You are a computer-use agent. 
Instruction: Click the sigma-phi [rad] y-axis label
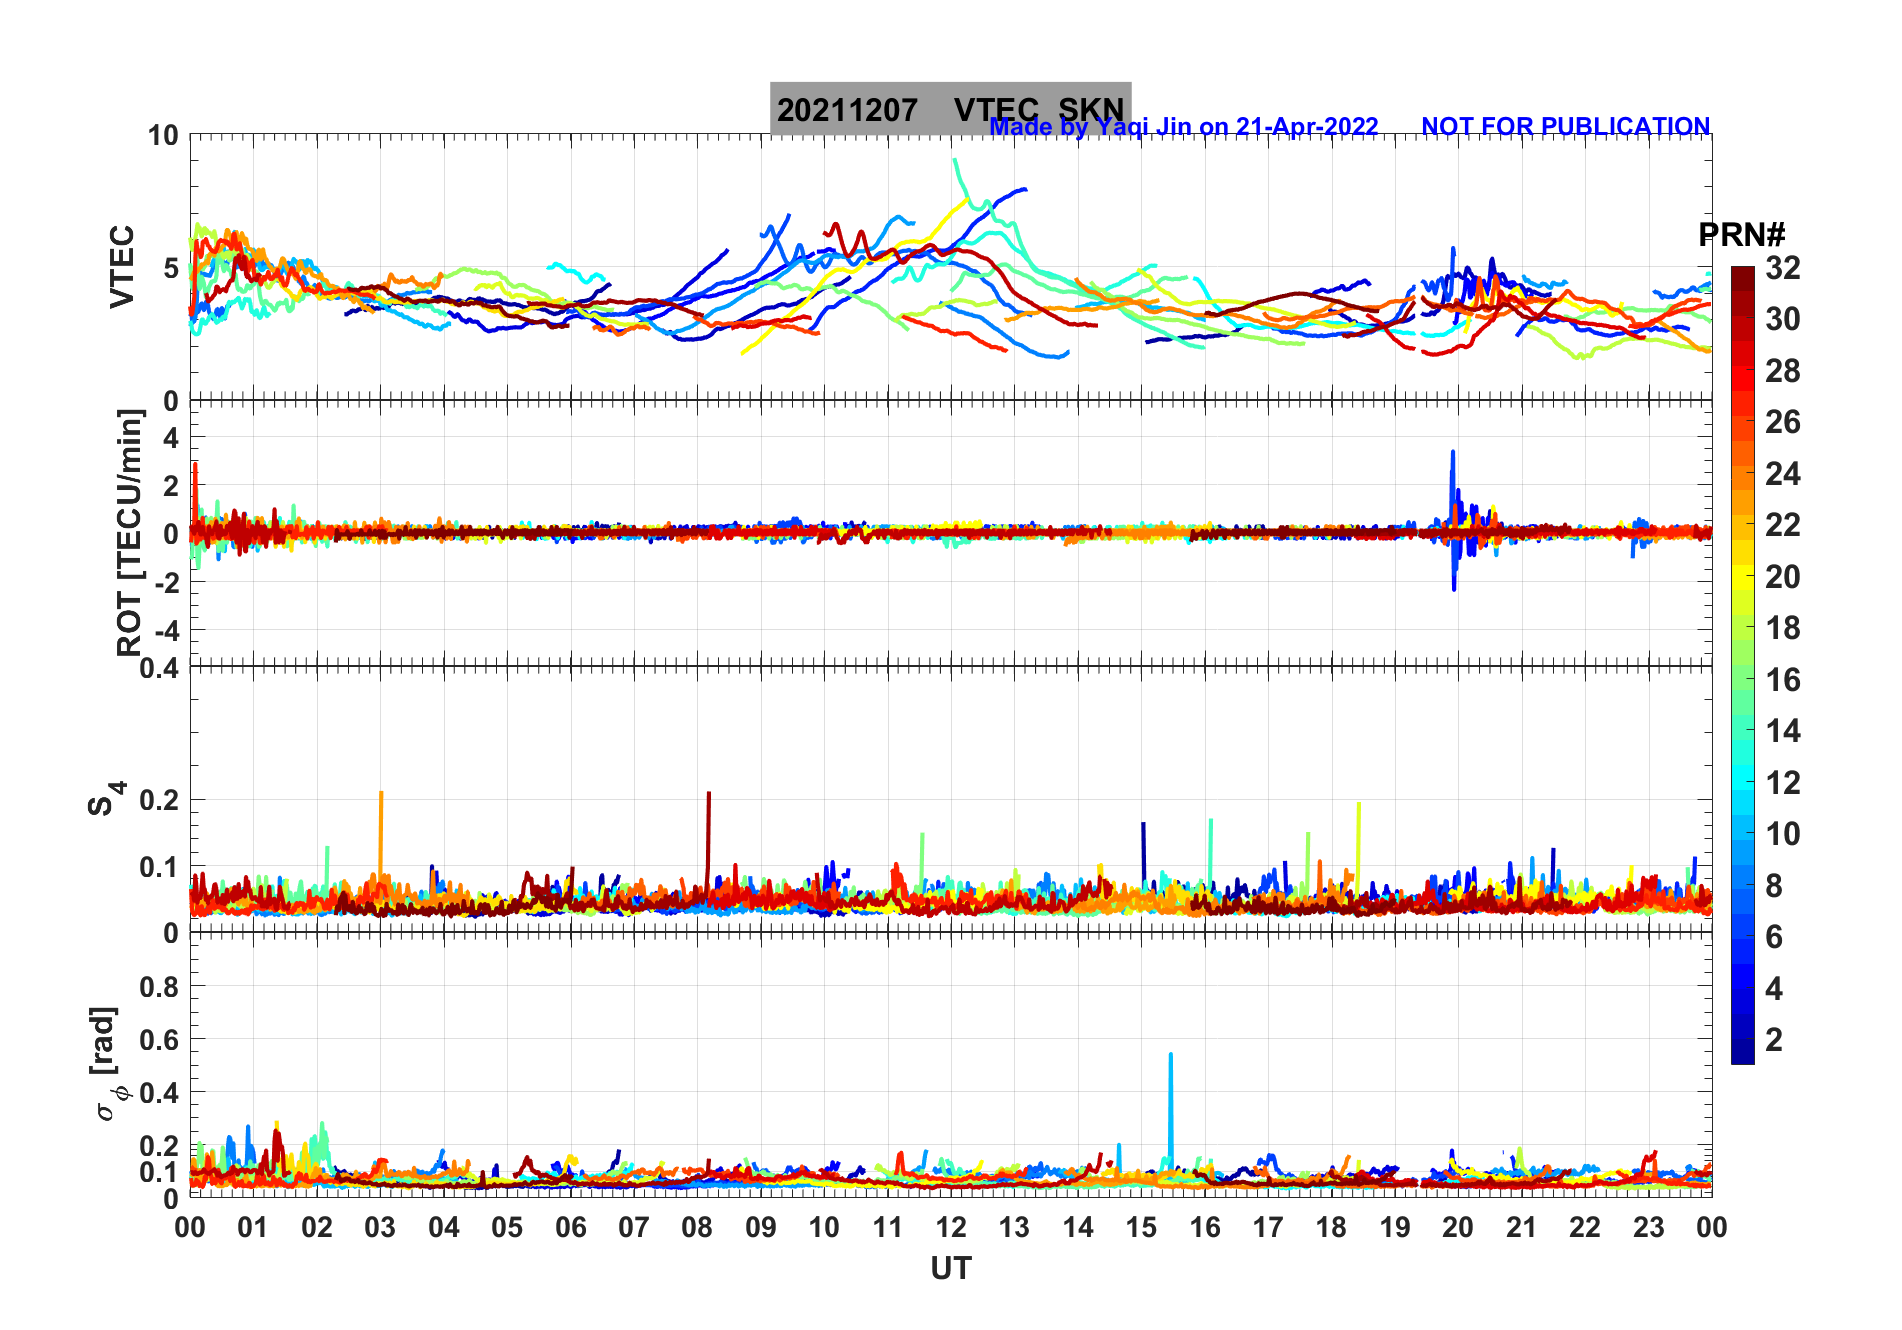pos(108,1064)
